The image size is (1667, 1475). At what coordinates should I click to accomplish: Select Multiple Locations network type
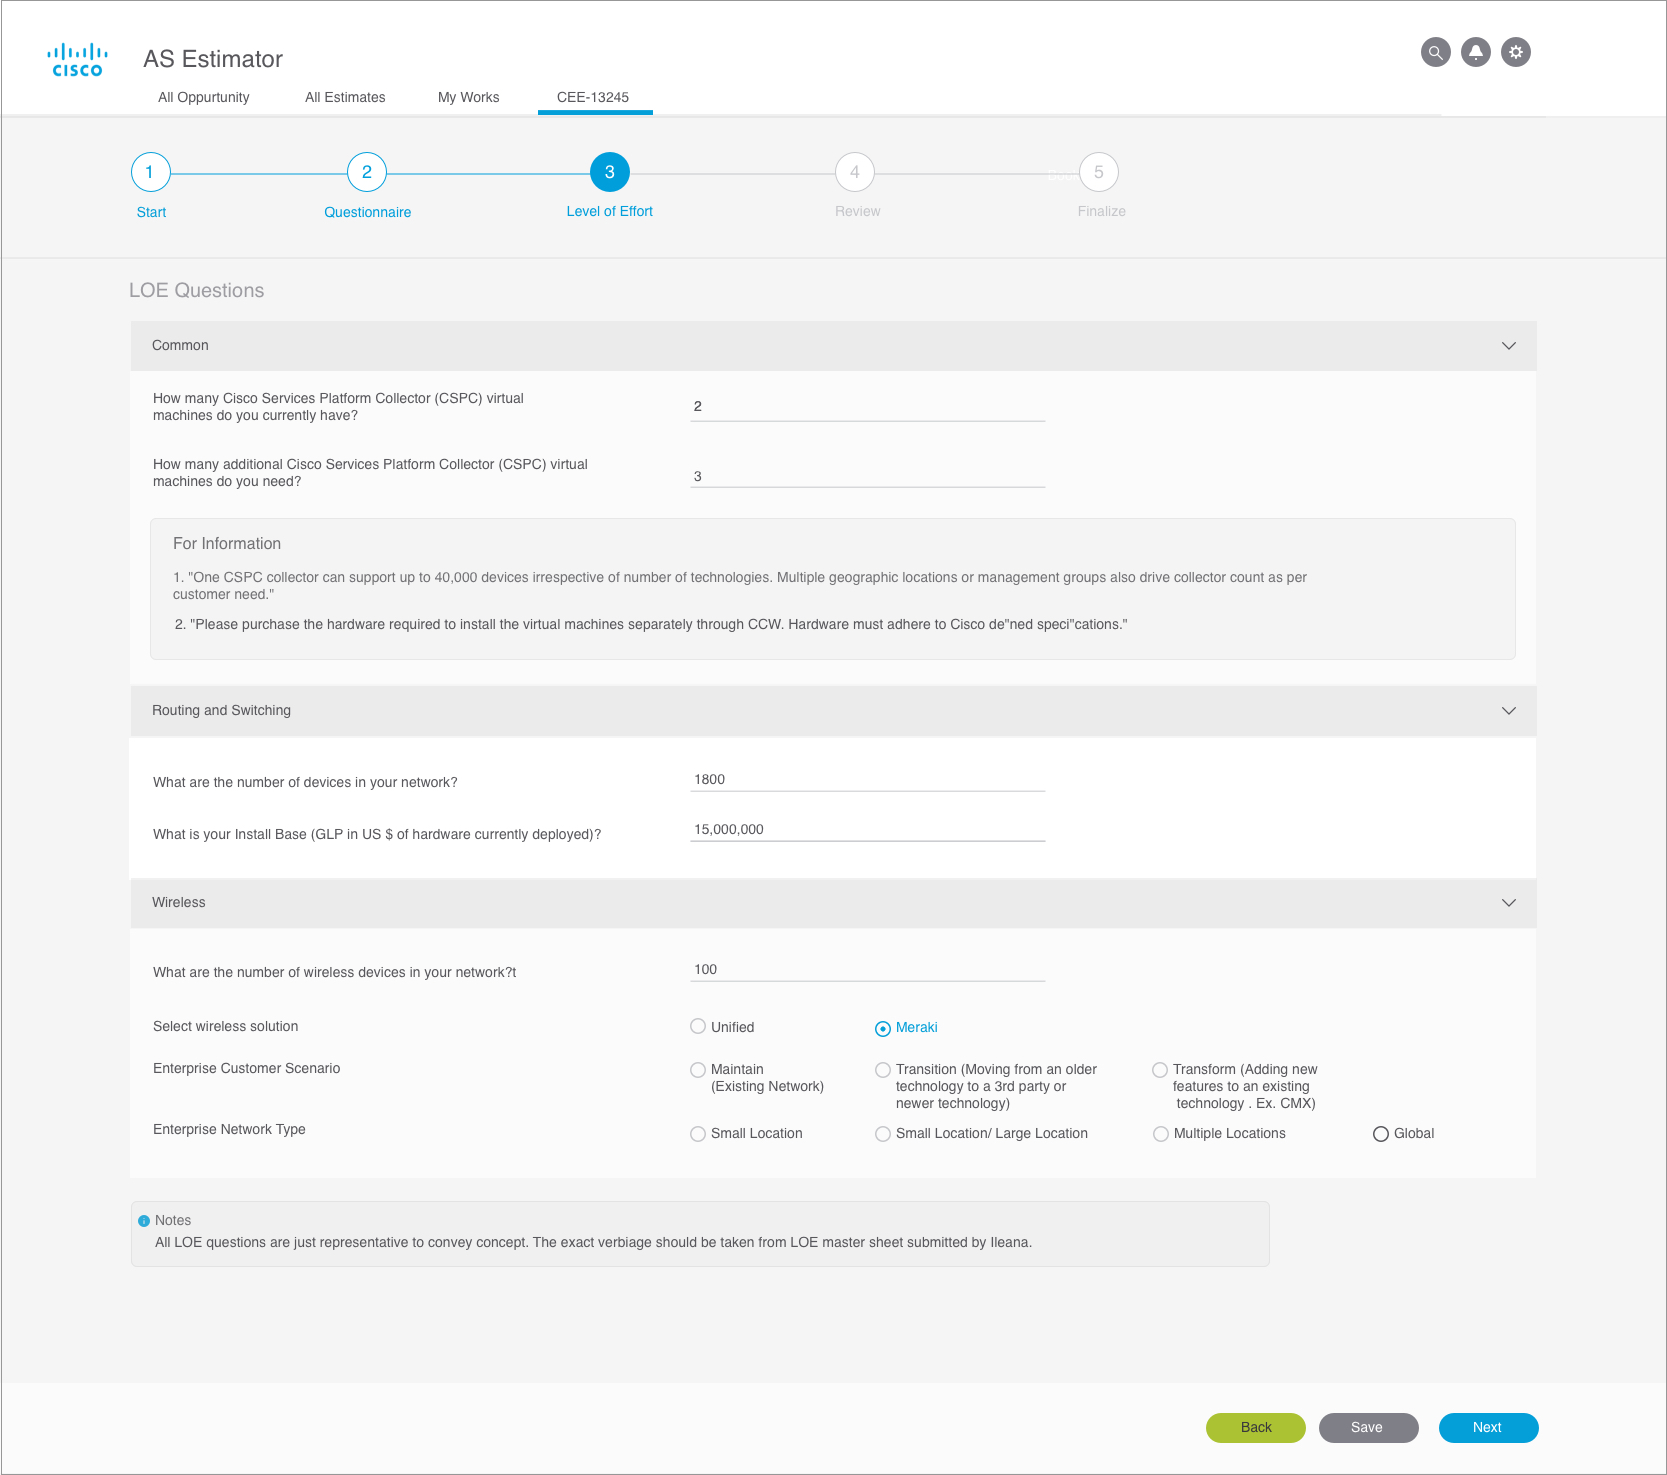[1161, 1134]
